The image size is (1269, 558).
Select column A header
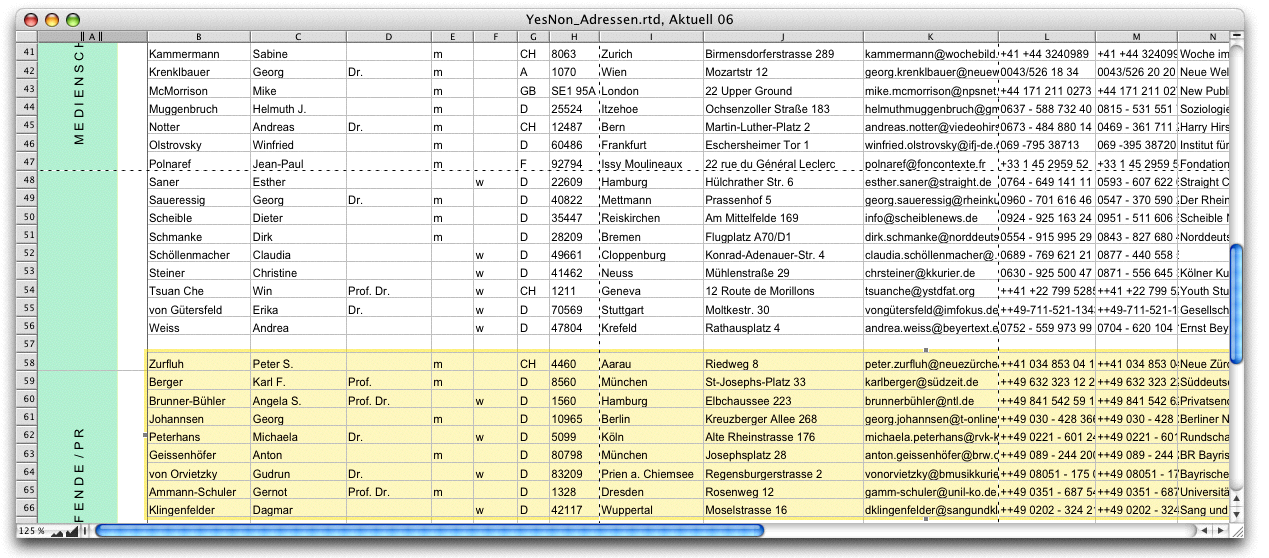pyautogui.click(x=92, y=36)
